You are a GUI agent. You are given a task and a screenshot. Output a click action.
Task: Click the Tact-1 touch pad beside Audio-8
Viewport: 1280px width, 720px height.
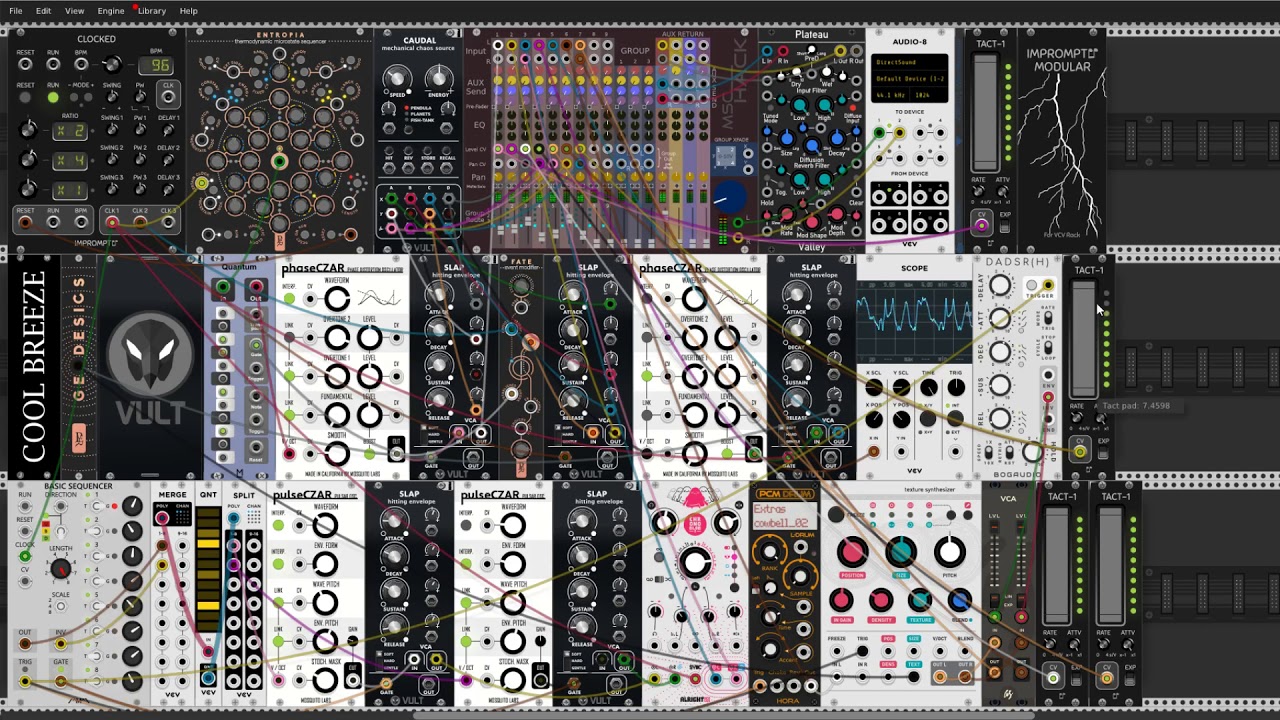tap(986, 112)
